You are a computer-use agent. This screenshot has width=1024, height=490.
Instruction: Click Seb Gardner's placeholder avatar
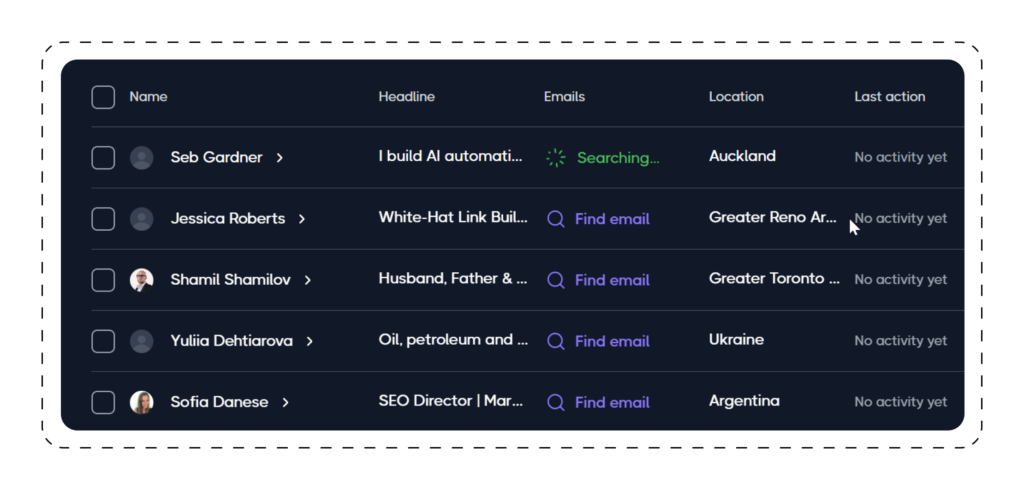tap(142, 158)
